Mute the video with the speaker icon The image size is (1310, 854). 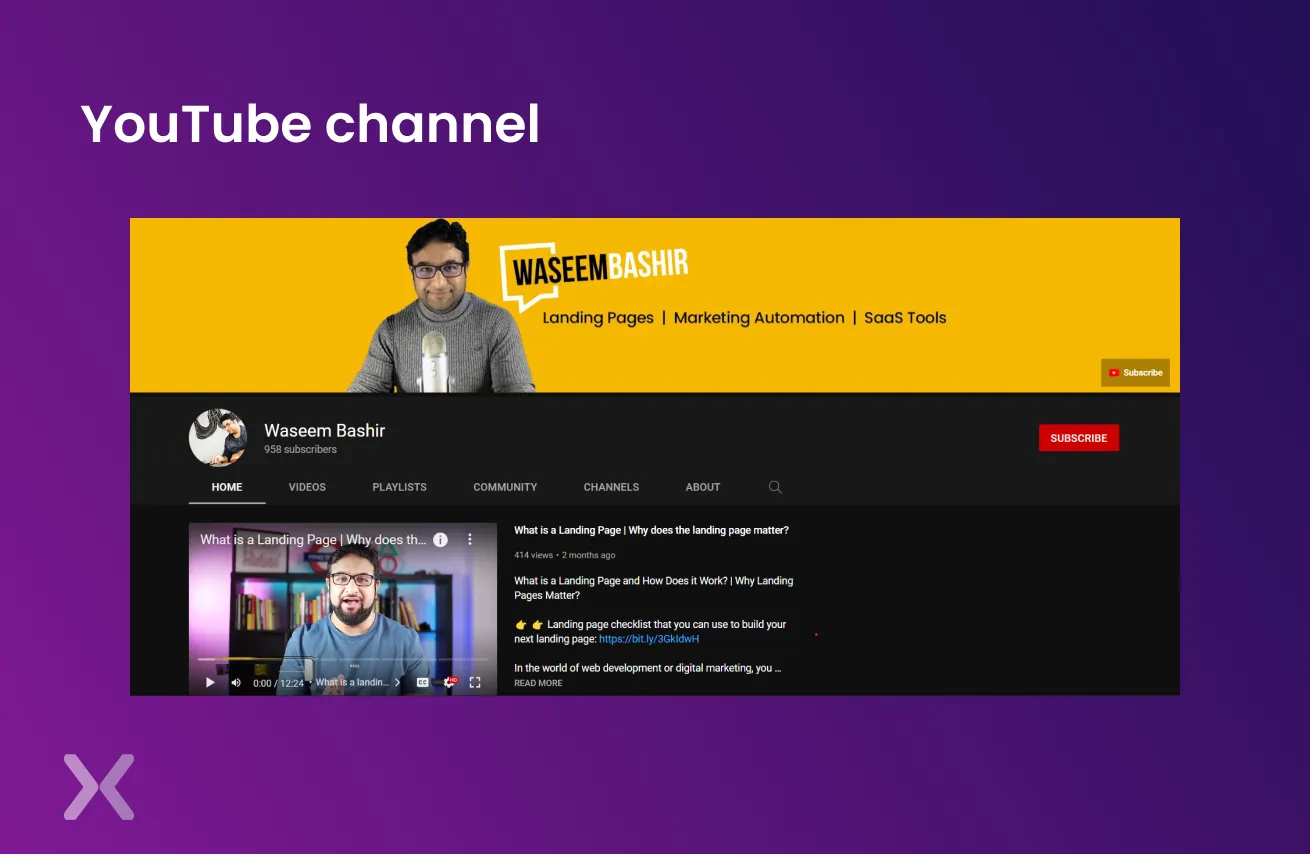(236, 682)
